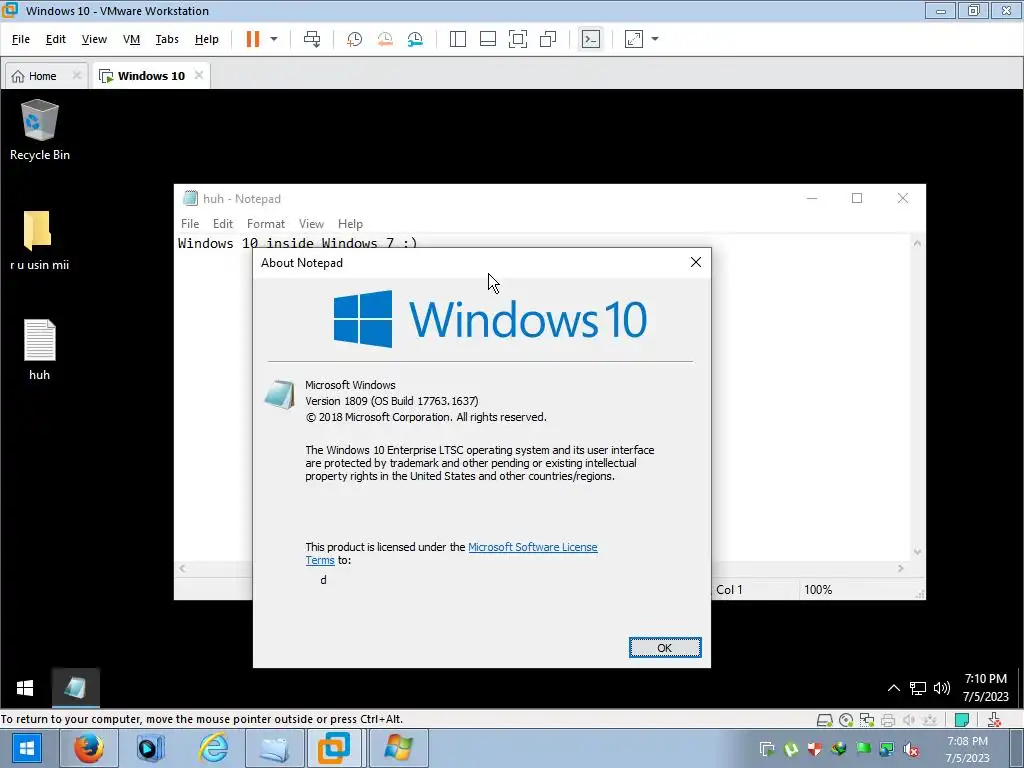The width and height of the screenshot is (1024, 768).
Task: Close the About Notepad dialog
Action: (696, 263)
